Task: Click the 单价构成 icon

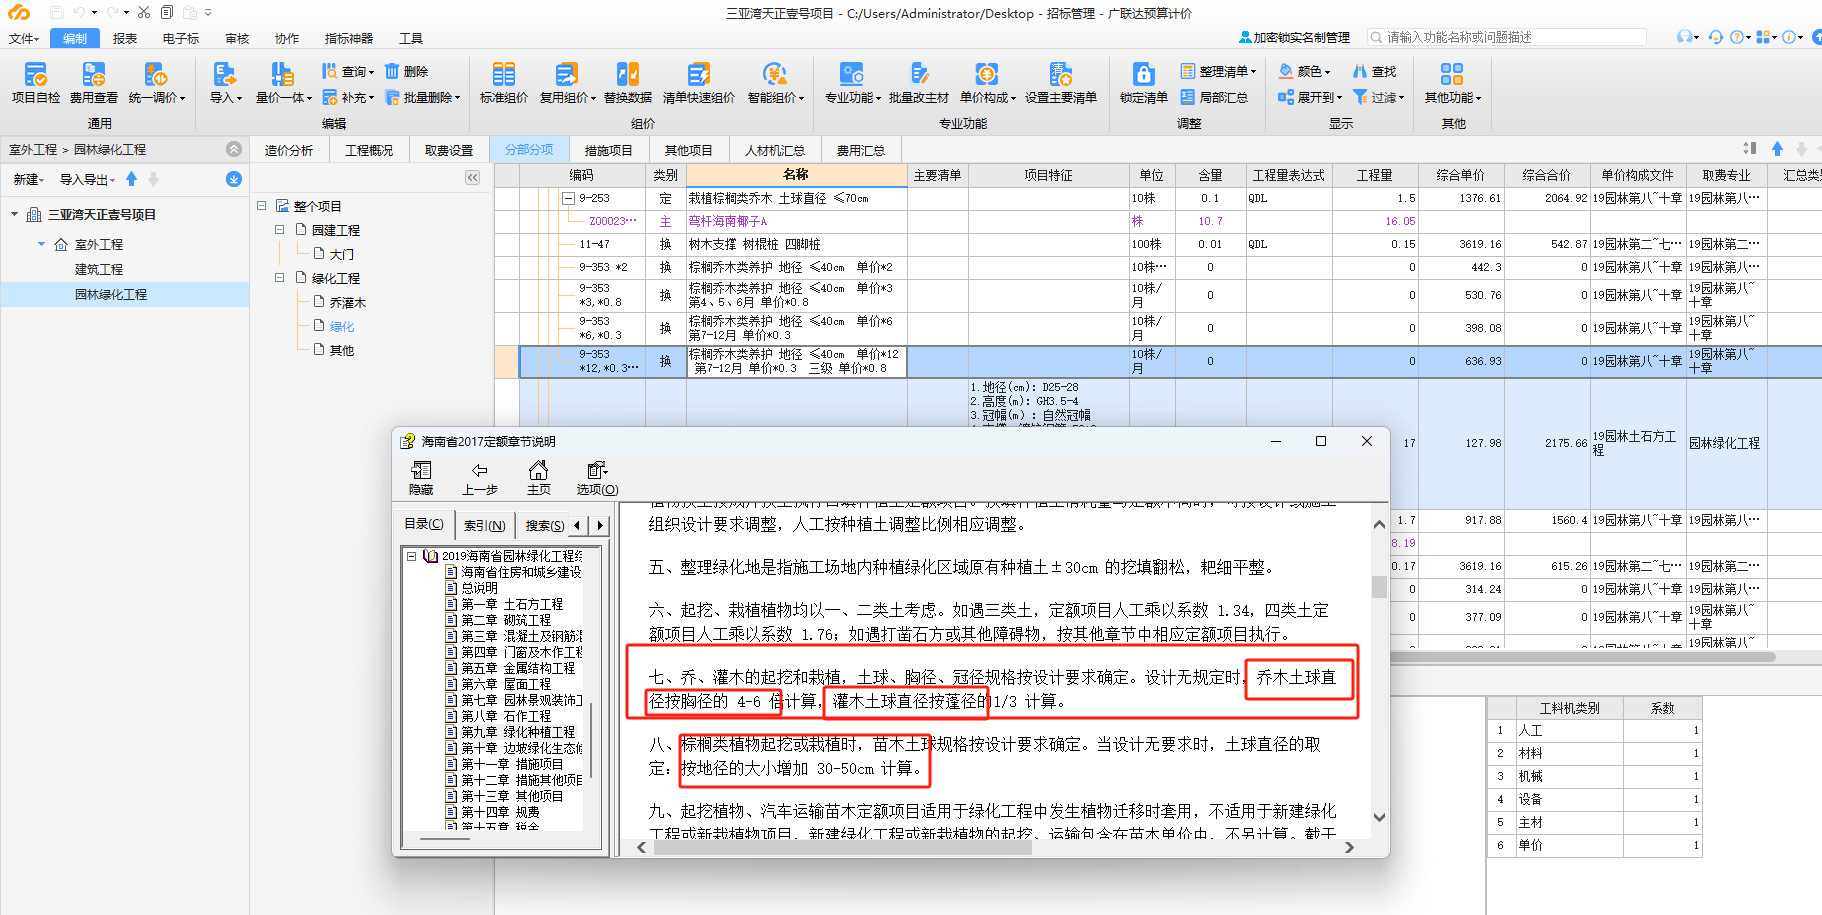Action: pos(987,83)
